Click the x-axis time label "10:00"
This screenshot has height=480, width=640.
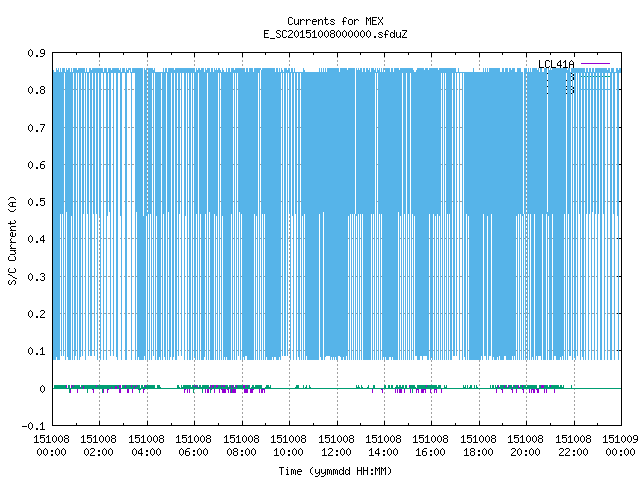(x=289, y=452)
